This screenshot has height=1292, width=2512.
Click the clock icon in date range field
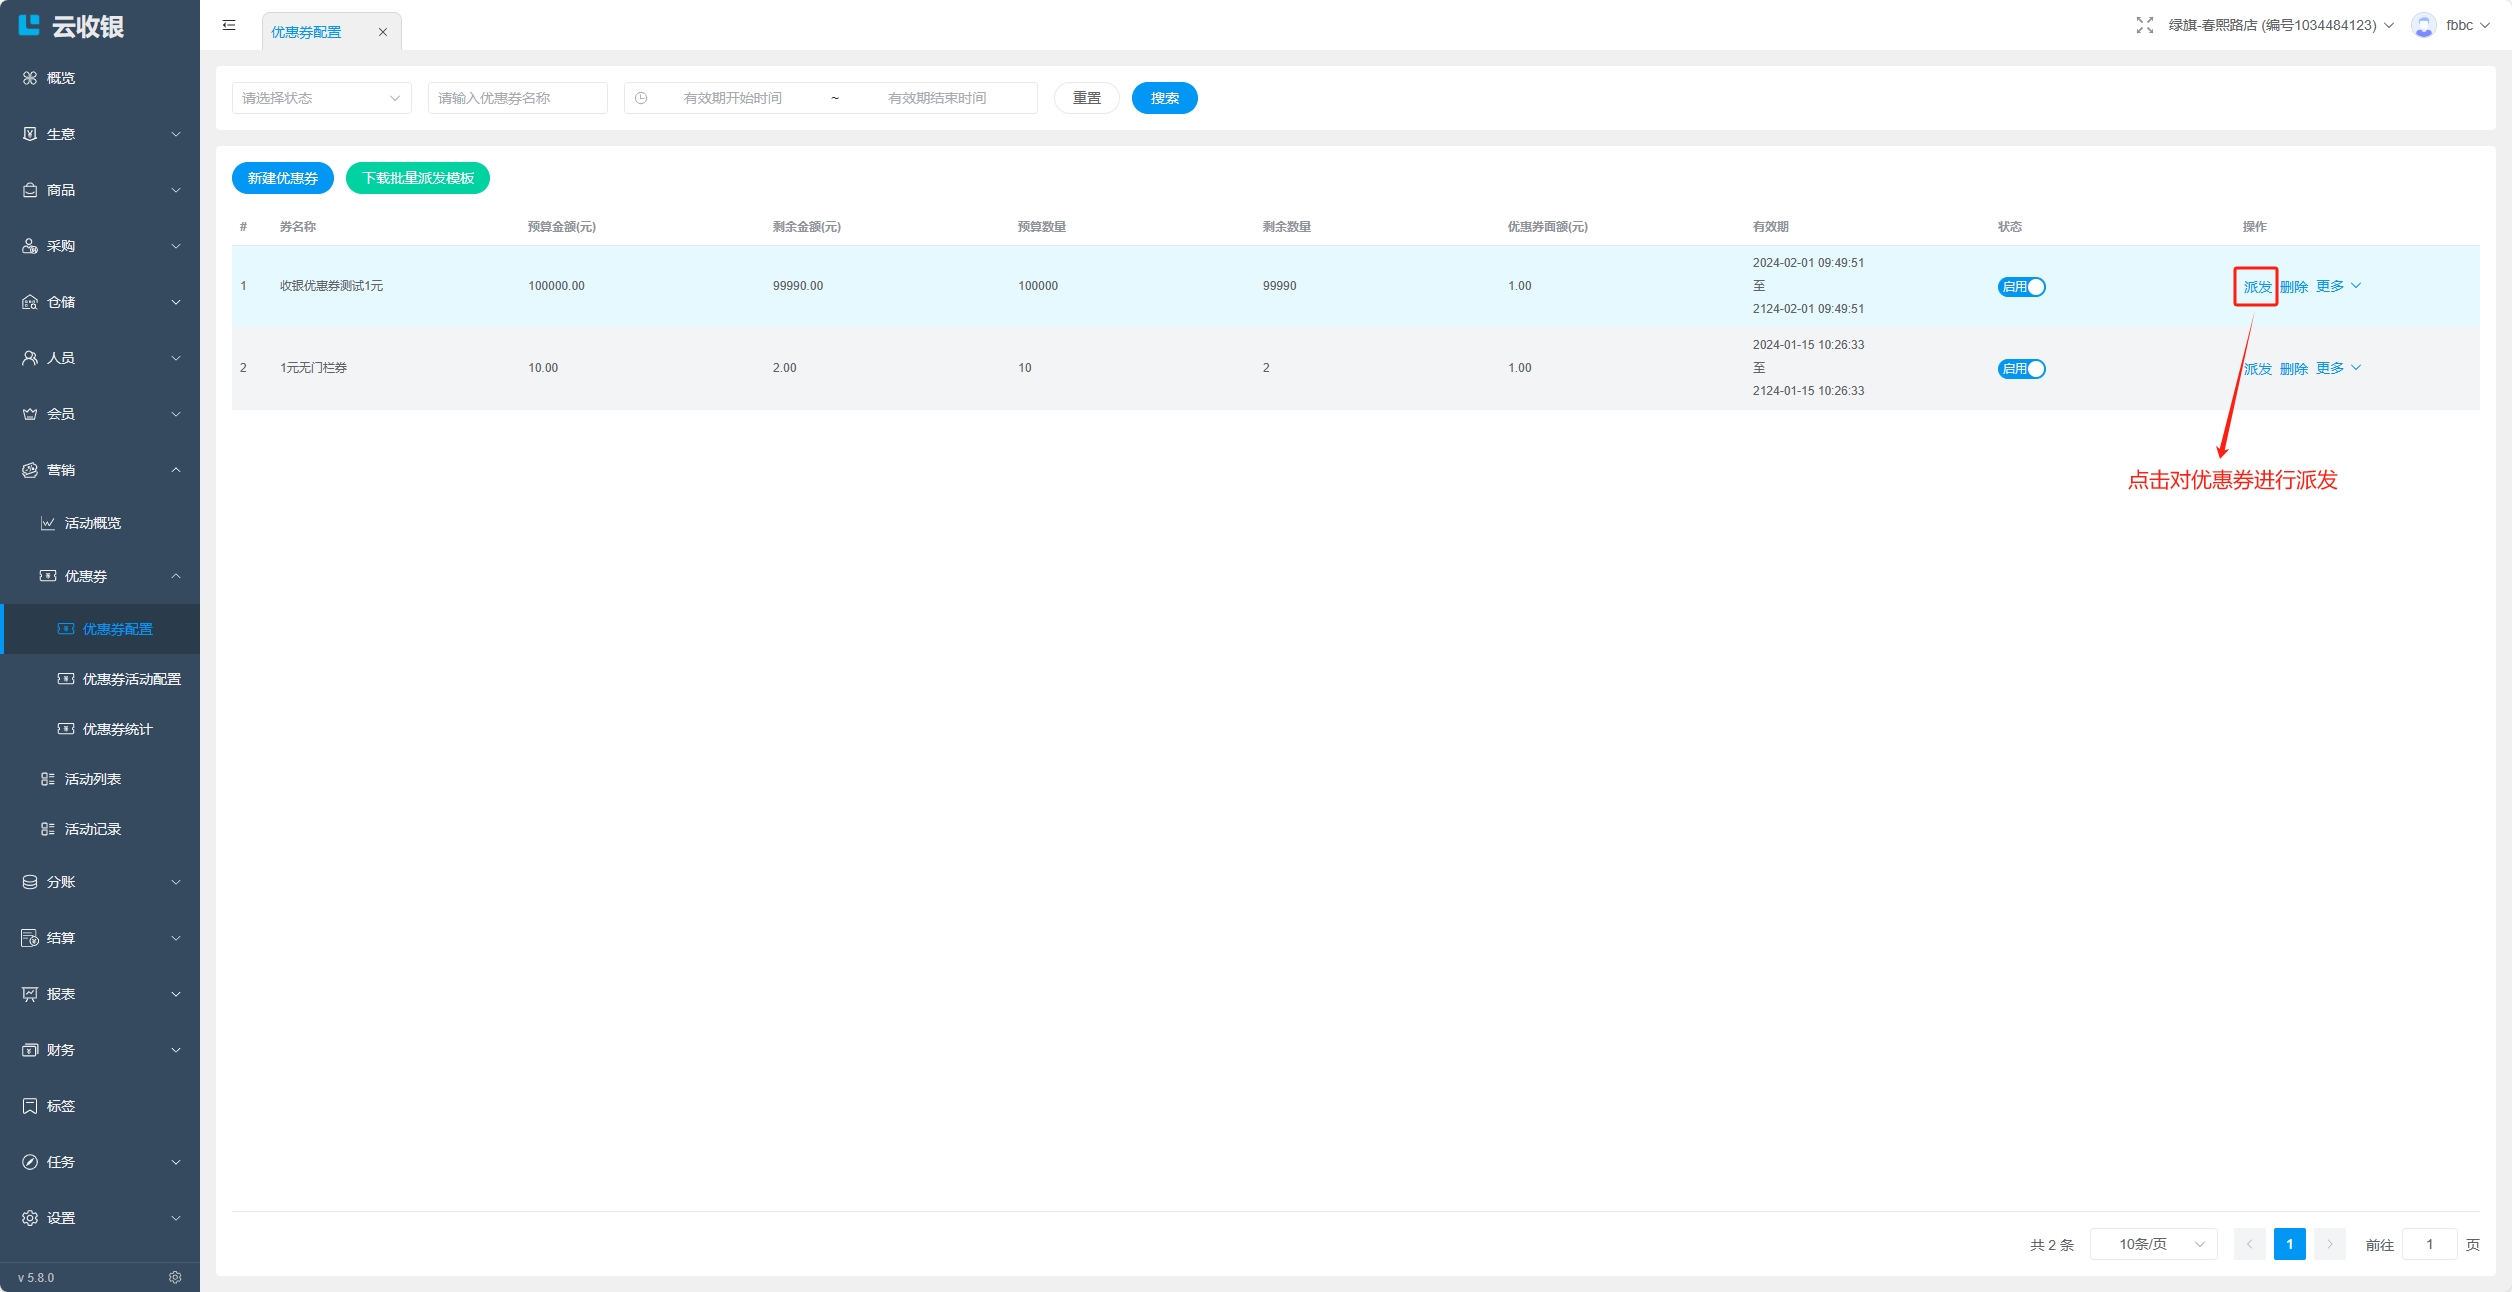(x=641, y=98)
